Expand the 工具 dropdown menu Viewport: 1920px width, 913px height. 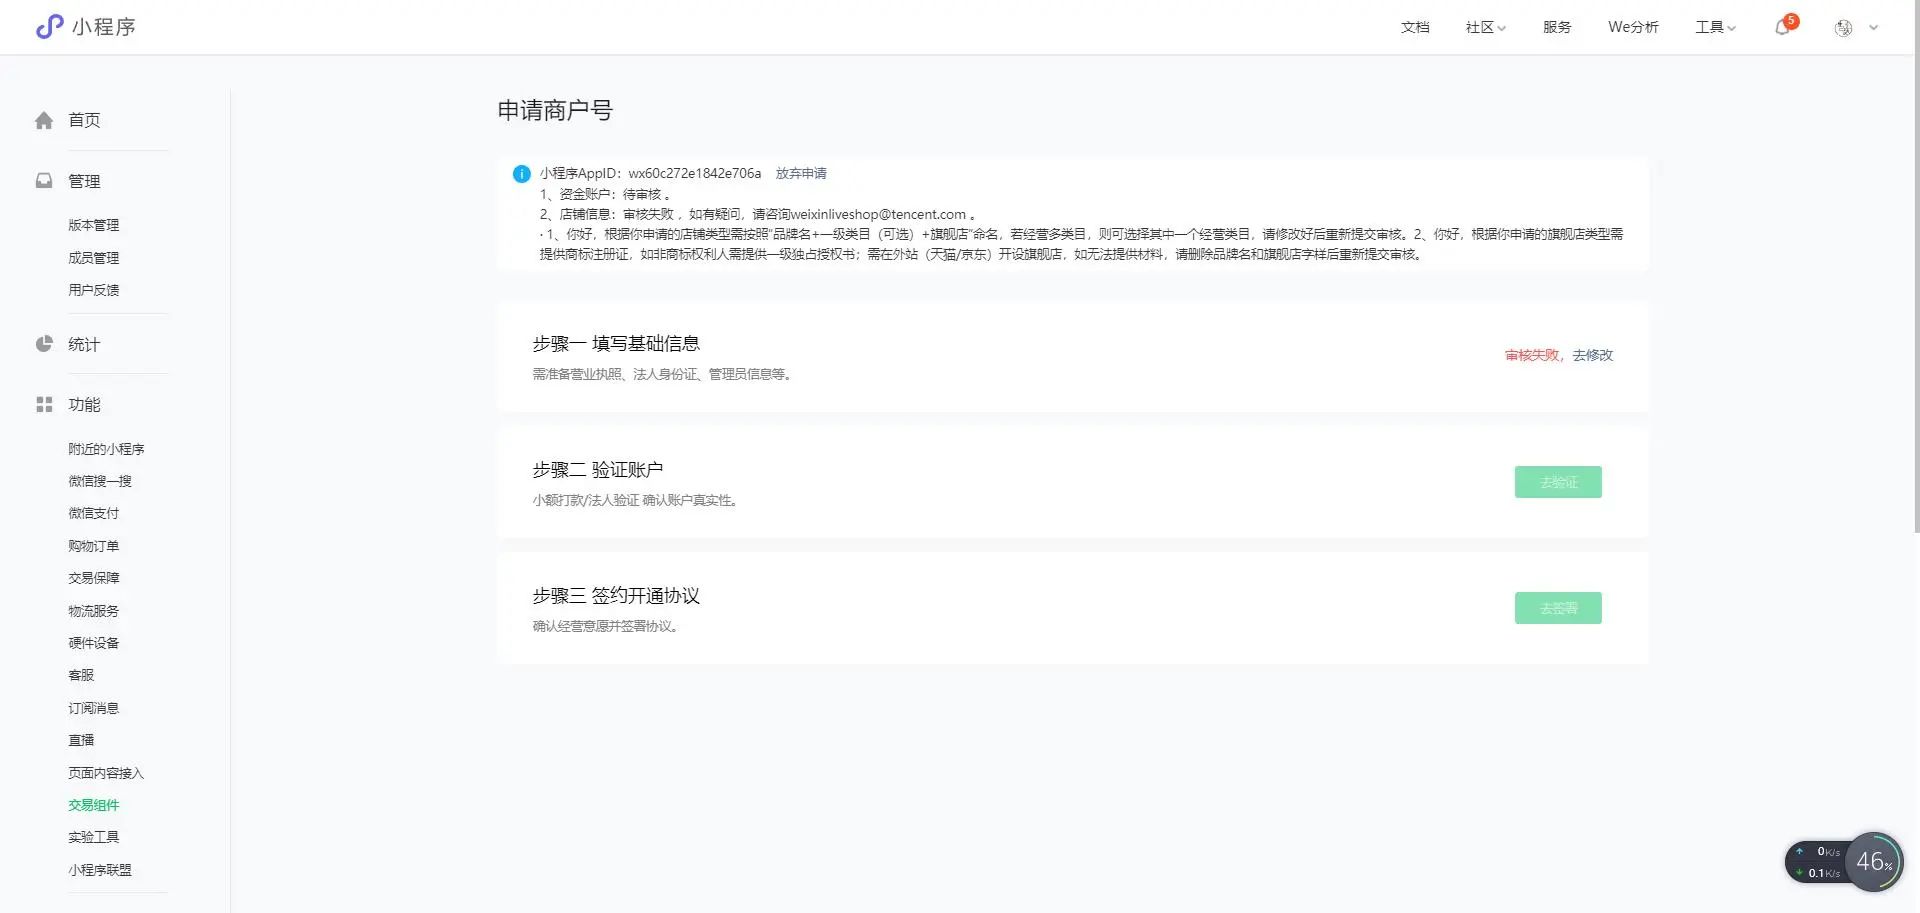pos(1715,27)
